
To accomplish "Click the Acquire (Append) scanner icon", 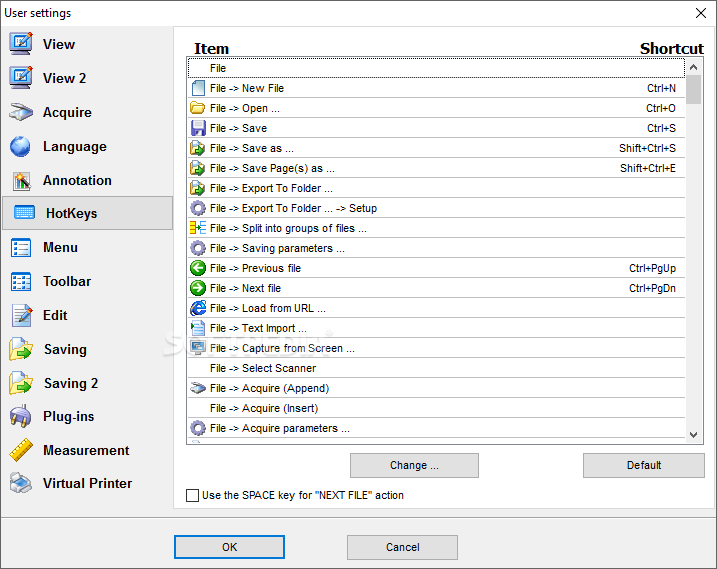I will click(x=198, y=388).
